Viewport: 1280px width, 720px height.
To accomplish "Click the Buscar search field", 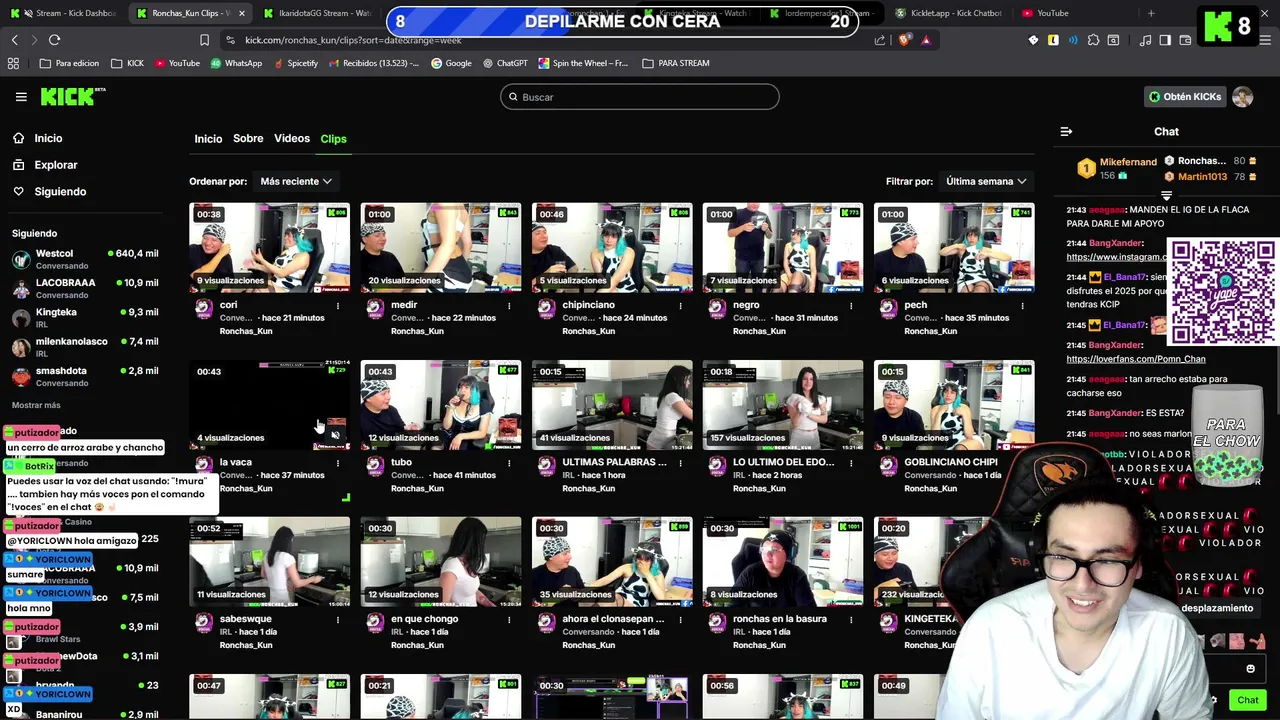I will click(x=640, y=97).
